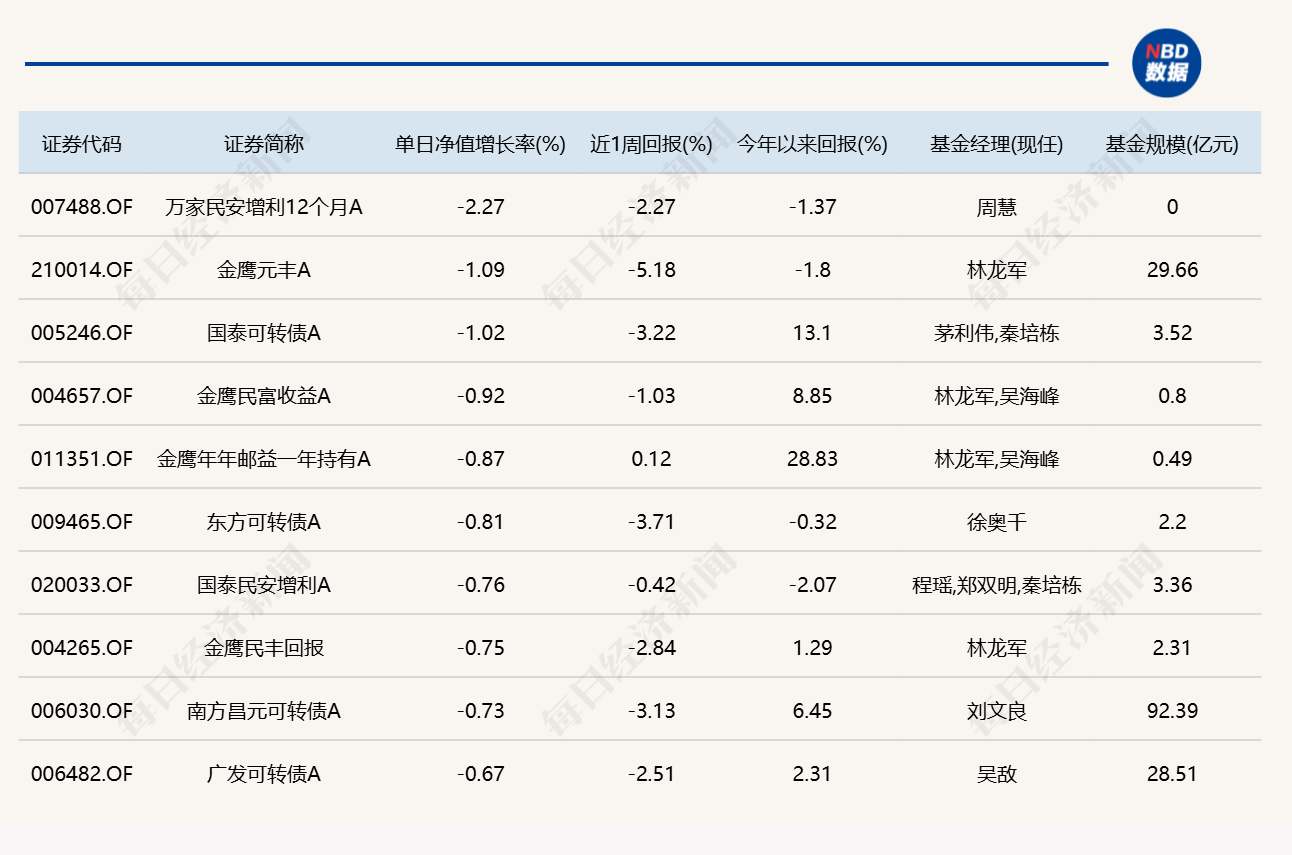Image resolution: width=1292 pixels, height=855 pixels.
Task: Click daily growth value -0.87
Action: click(481, 459)
